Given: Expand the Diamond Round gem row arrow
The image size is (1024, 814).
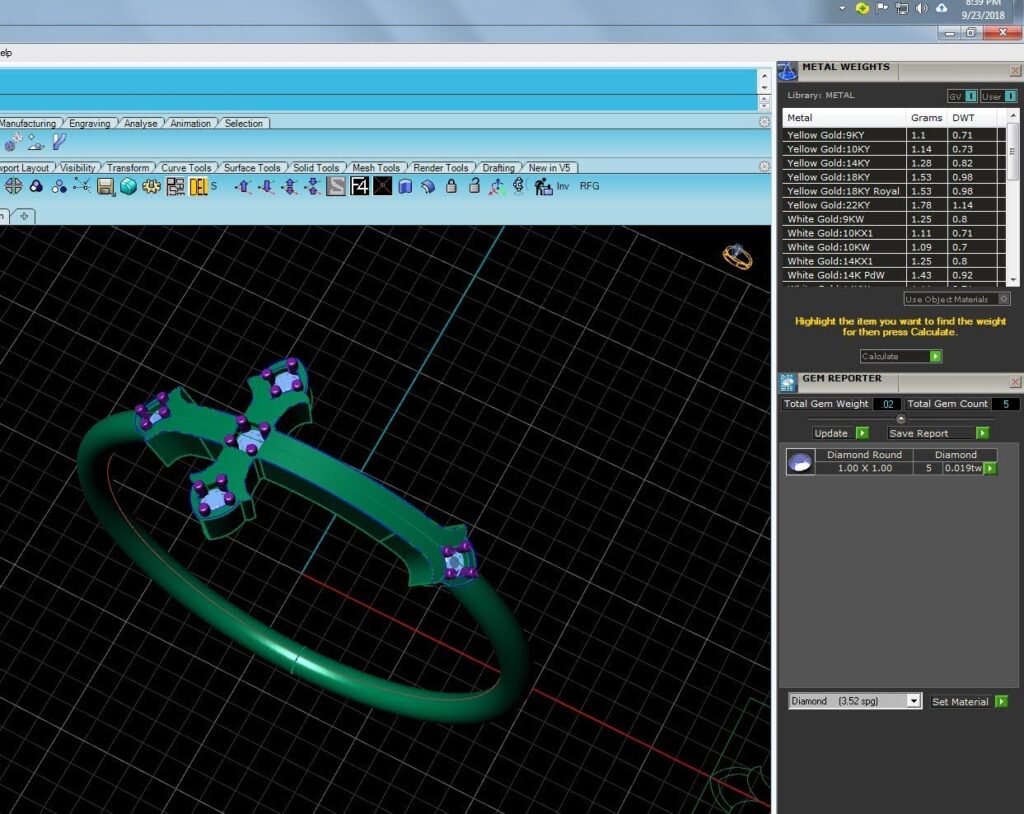Looking at the screenshot, I should [991, 468].
